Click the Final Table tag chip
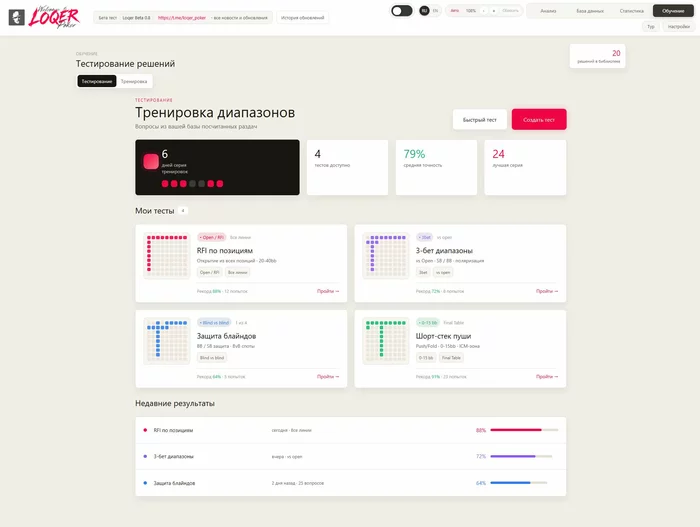700x527 pixels. [x=451, y=358]
